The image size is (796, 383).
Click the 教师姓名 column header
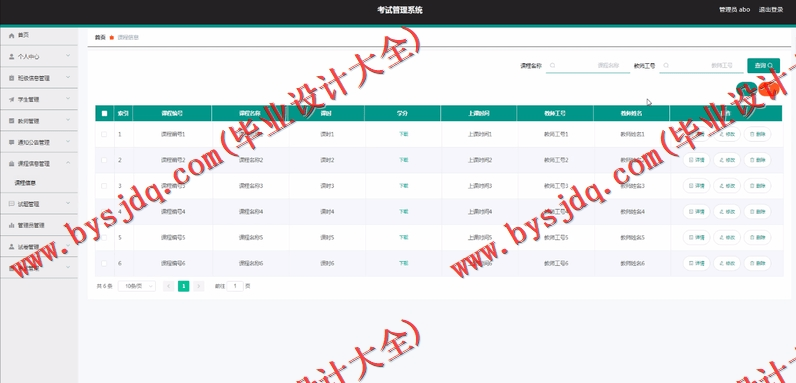click(x=632, y=113)
